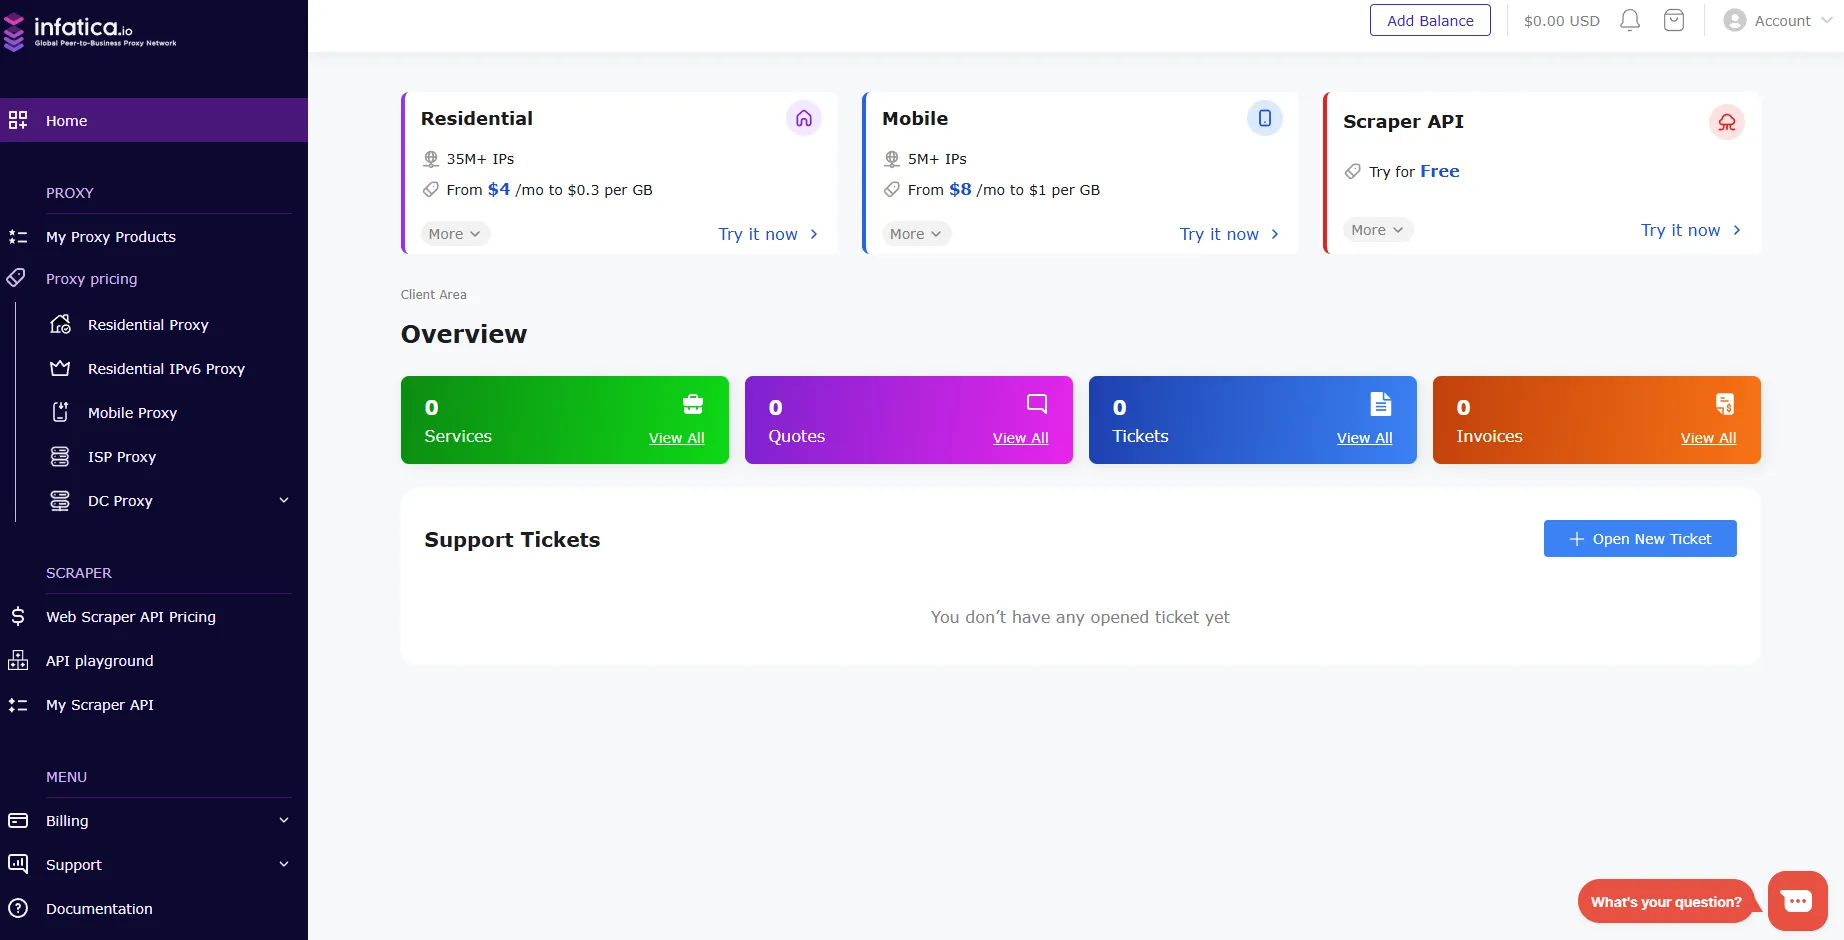Click the Residential card home icon

[804, 119]
